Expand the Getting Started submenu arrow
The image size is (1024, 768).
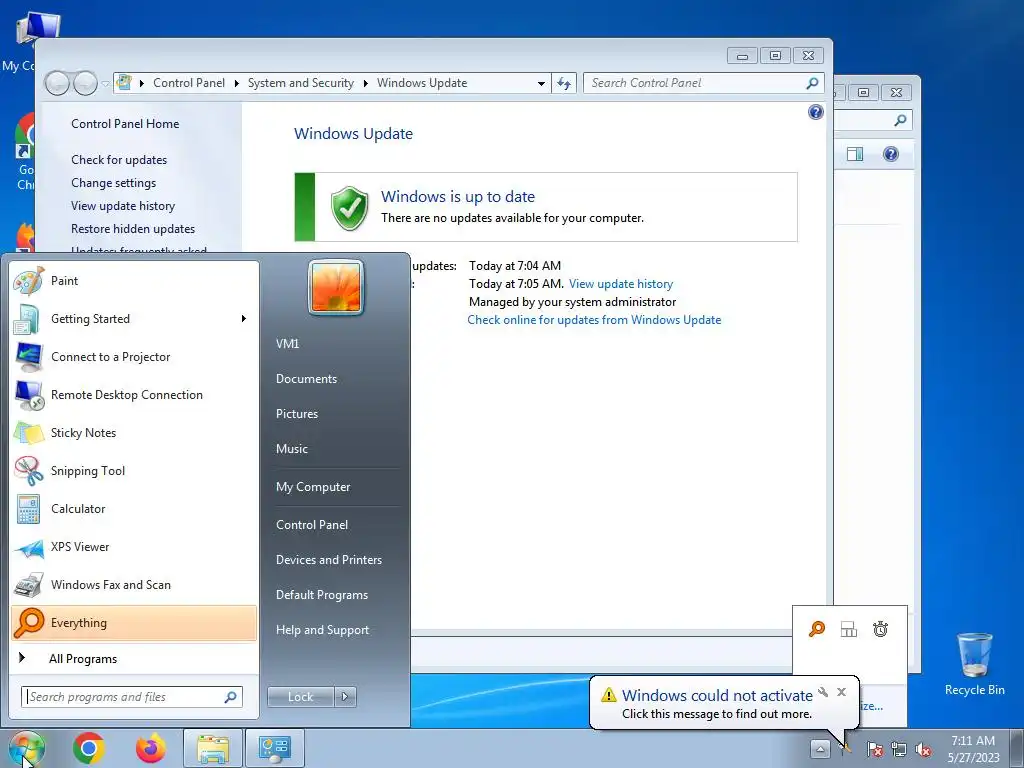click(244, 319)
